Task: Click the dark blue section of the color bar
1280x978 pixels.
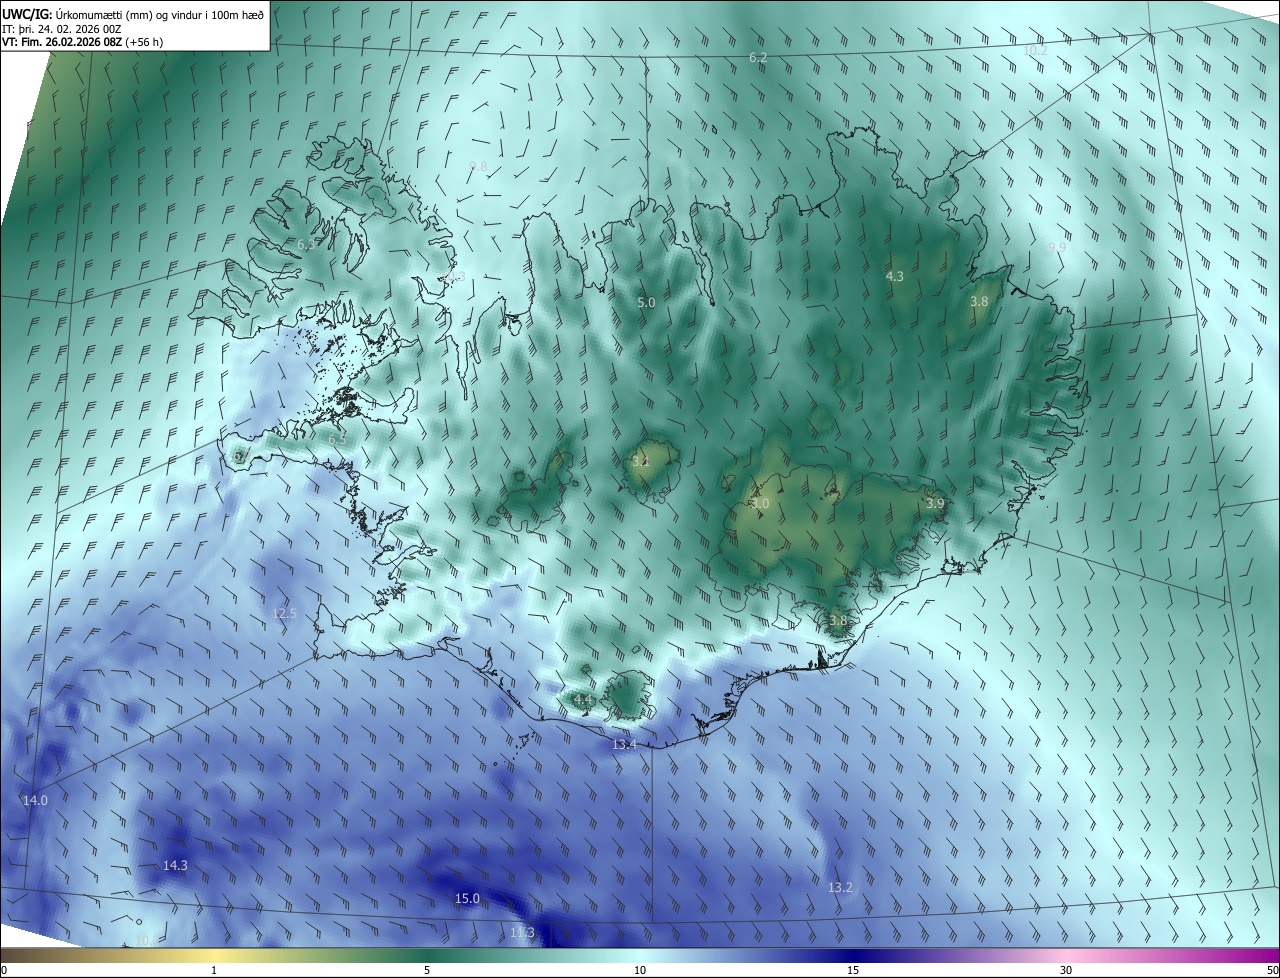Action: [853, 955]
